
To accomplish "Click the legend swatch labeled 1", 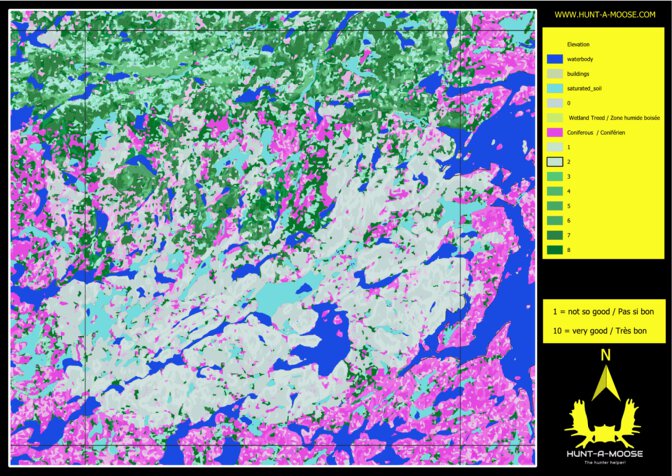I will (x=555, y=147).
